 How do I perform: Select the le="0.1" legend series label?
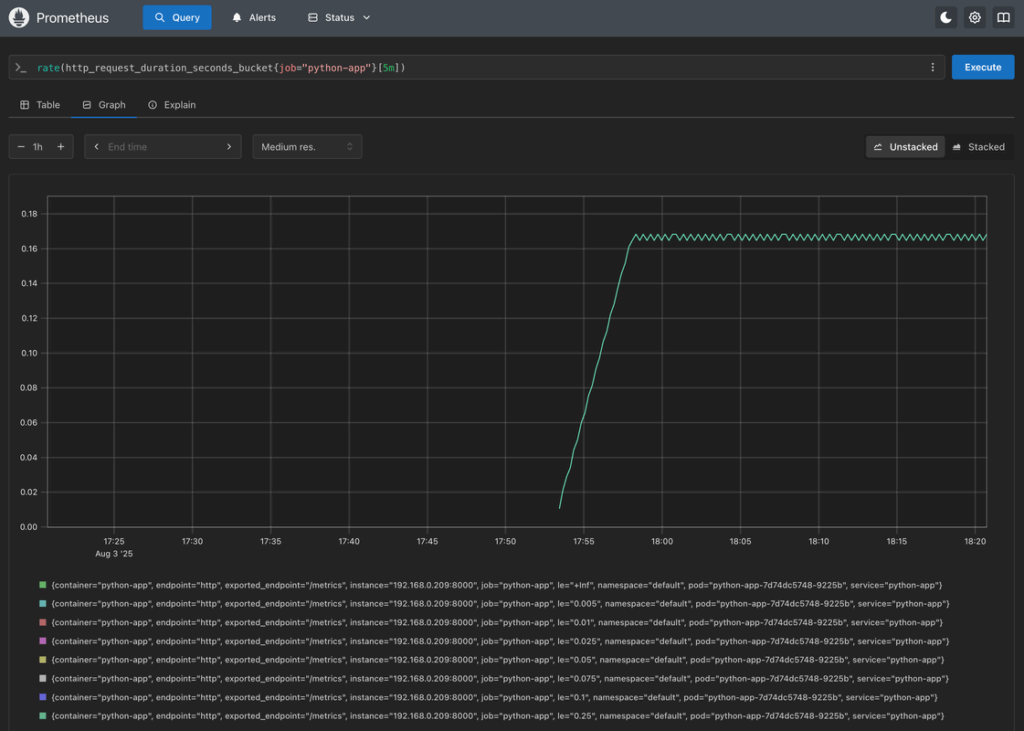(x=494, y=697)
